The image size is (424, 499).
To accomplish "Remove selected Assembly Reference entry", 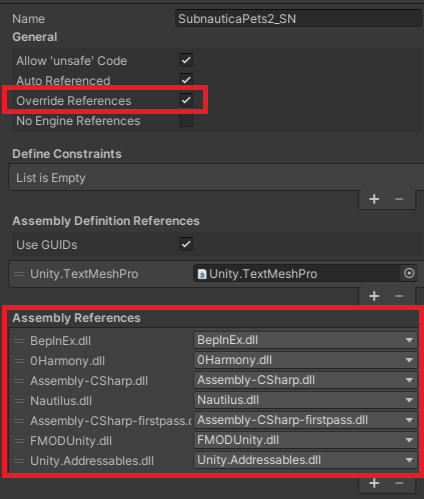I will [x=399, y=483].
